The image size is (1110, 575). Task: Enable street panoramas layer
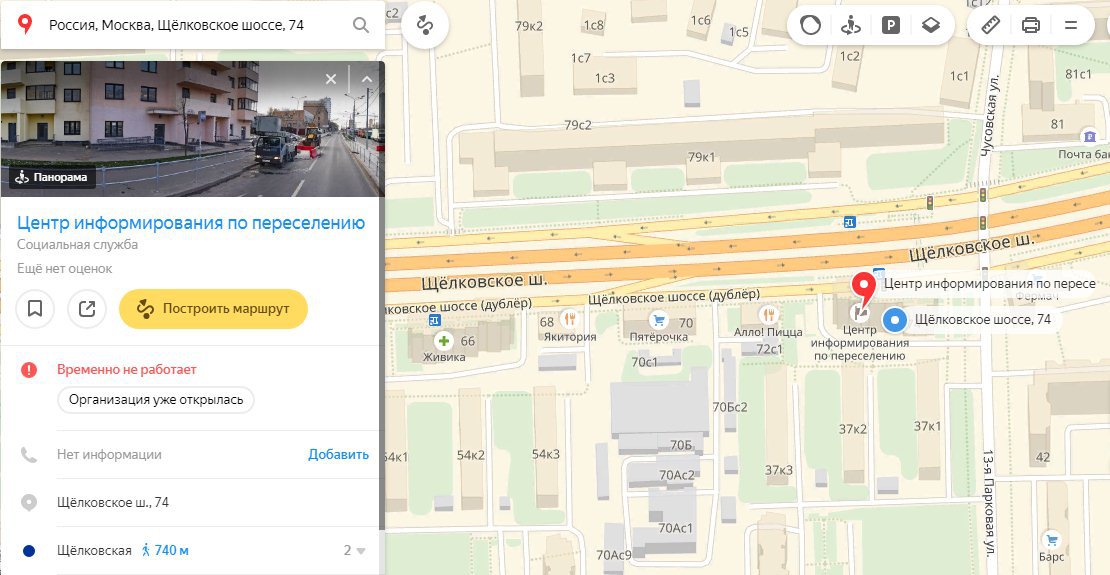(x=850, y=25)
